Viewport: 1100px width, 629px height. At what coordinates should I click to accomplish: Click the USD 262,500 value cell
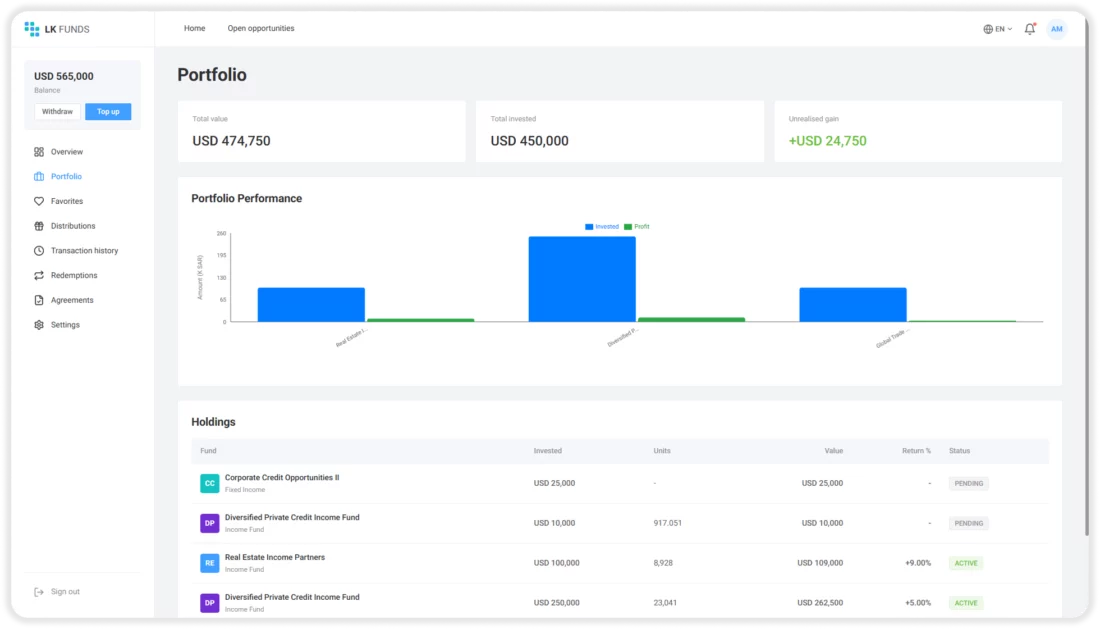(x=820, y=603)
